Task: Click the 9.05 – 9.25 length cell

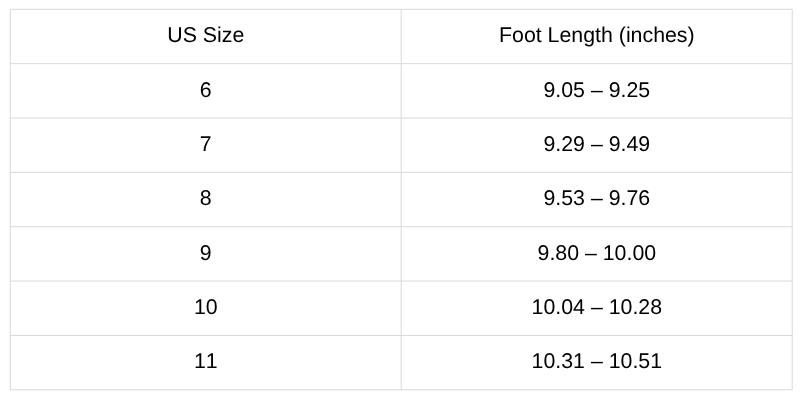Action: (x=596, y=91)
